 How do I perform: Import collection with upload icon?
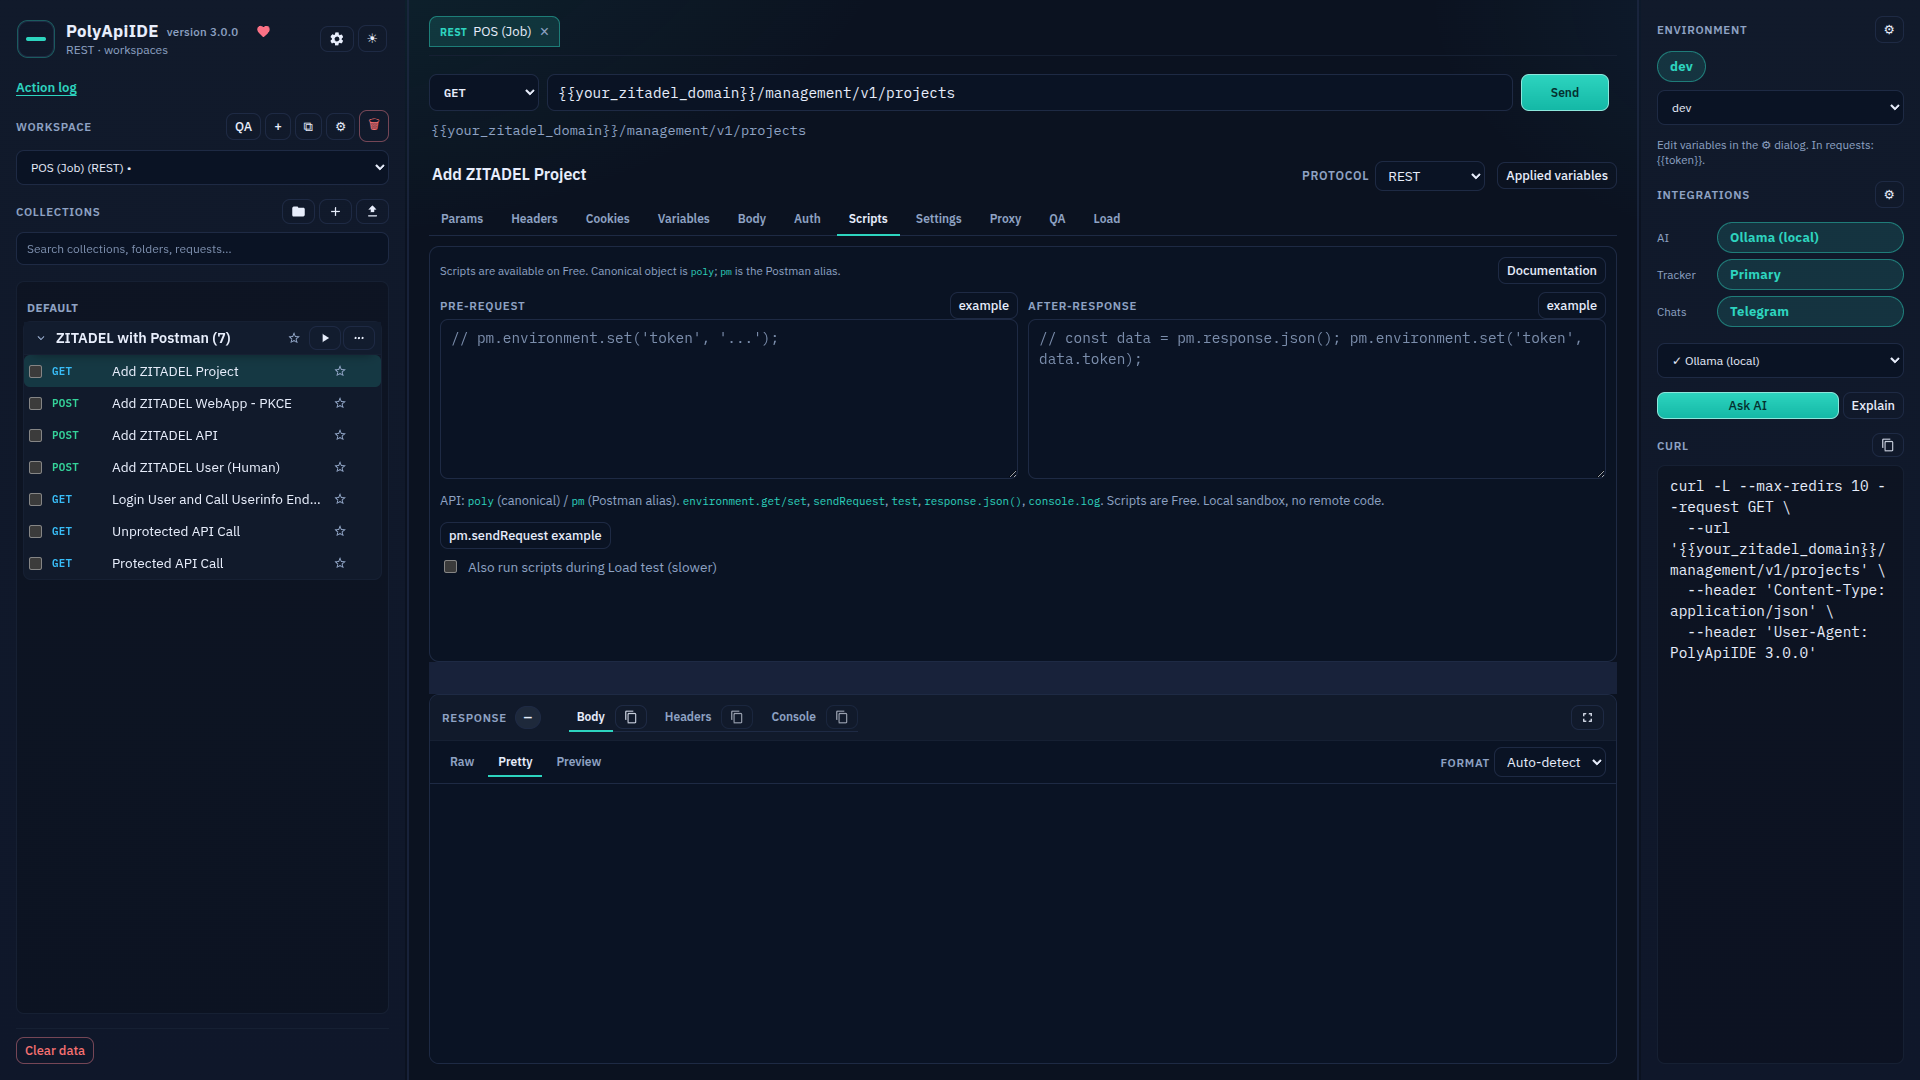[372, 212]
